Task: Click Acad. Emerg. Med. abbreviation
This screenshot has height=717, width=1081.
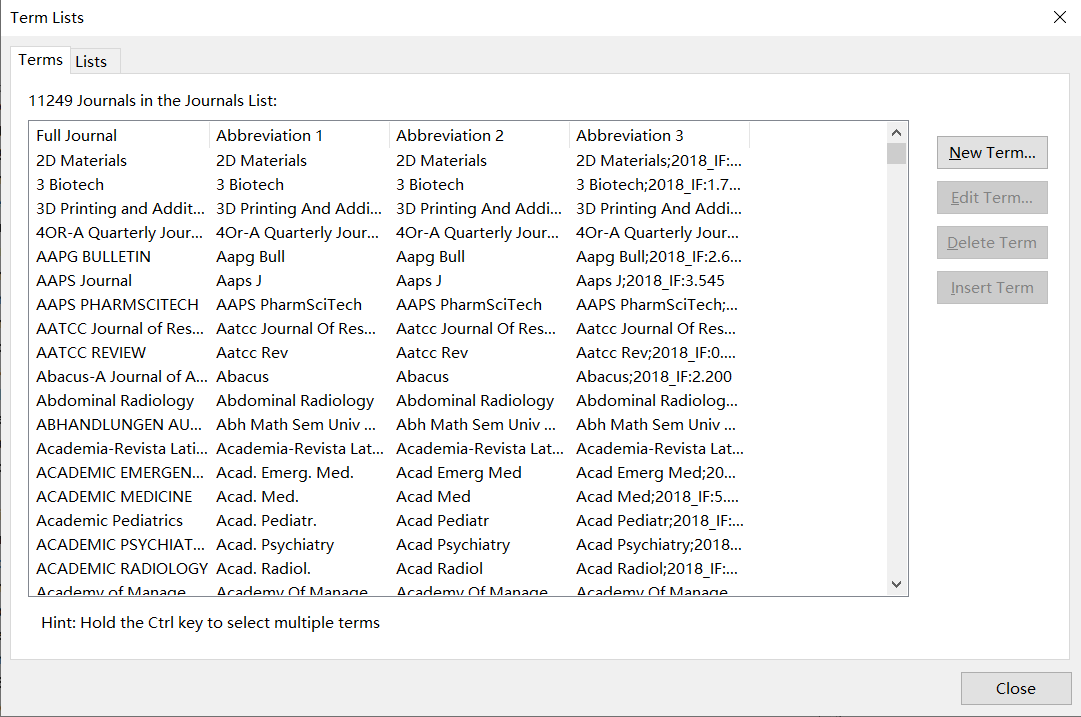Action: [285, 473]
